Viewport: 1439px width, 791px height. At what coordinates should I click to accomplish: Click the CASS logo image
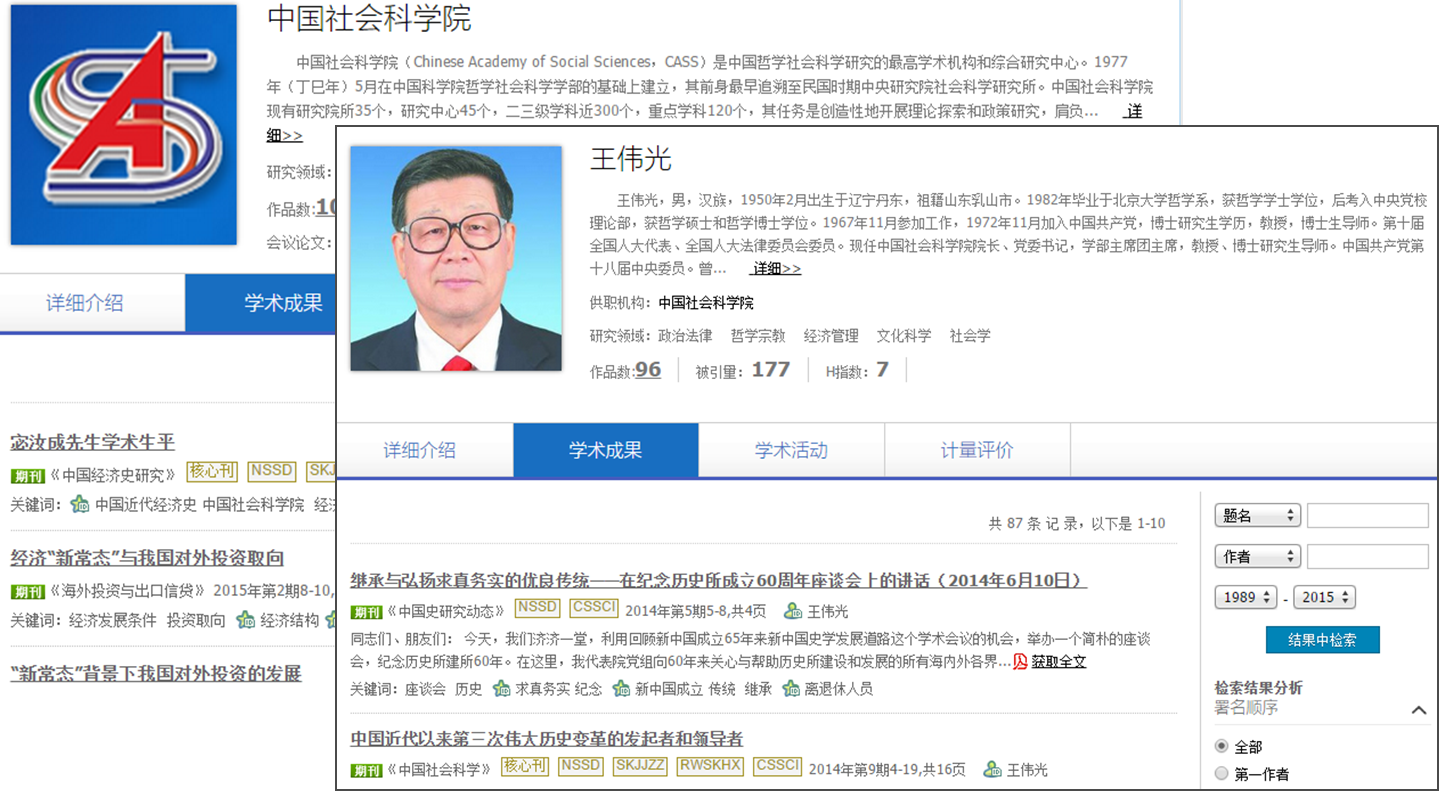[124, 125]
